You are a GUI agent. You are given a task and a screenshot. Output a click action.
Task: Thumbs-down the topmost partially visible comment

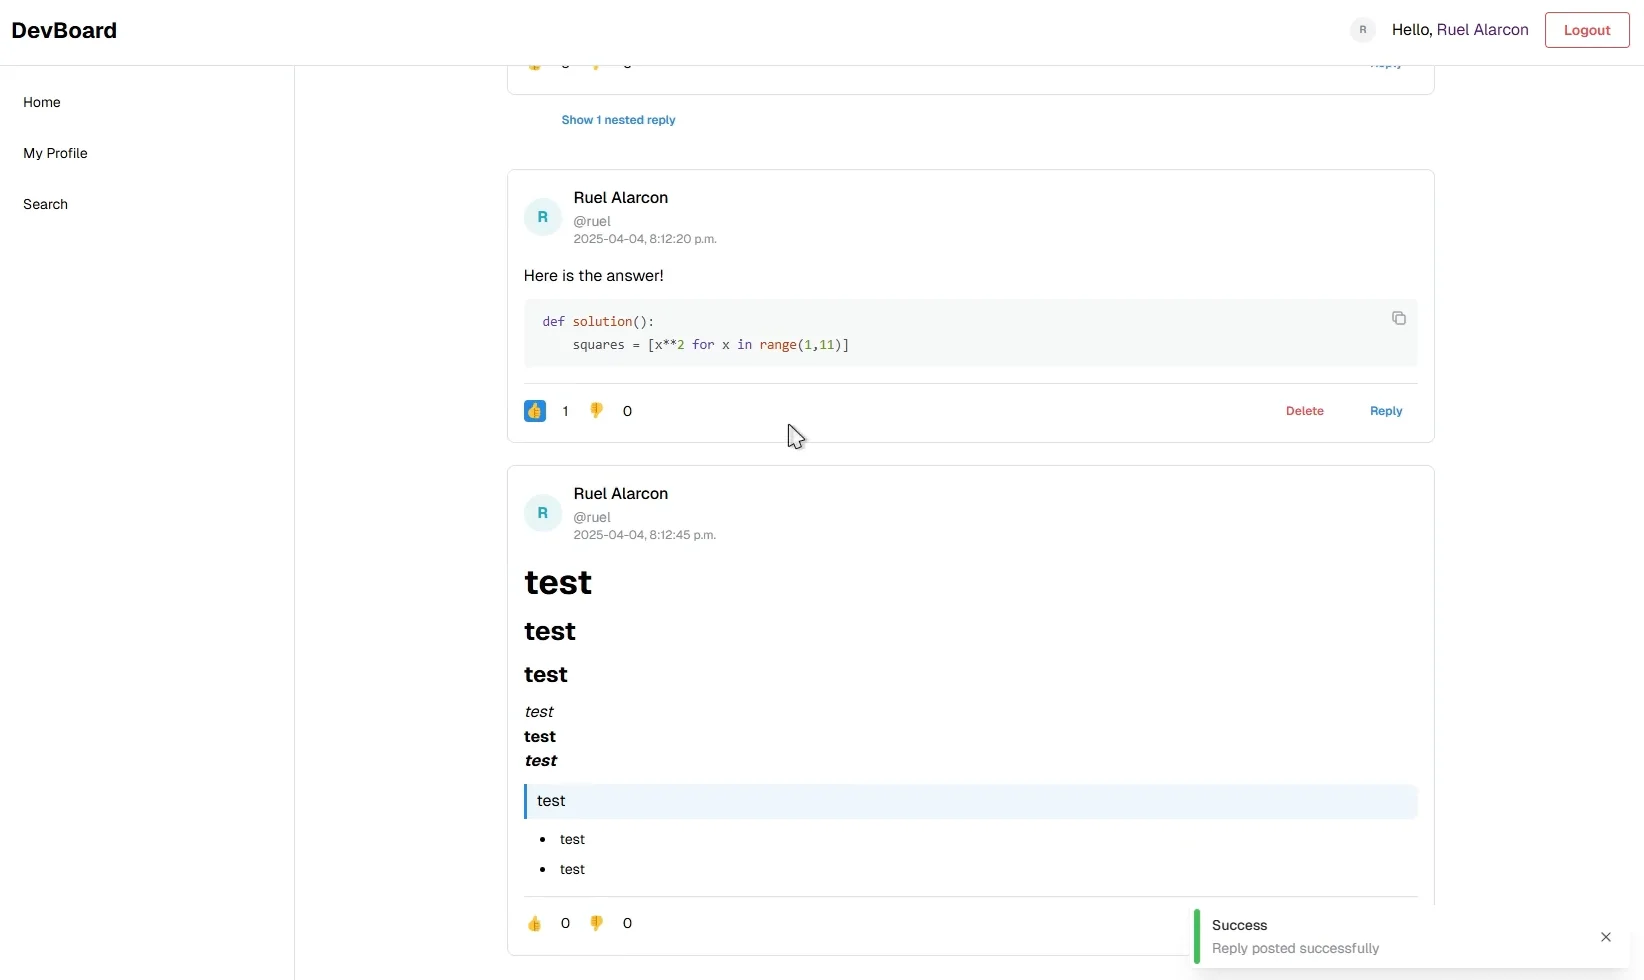coord(598,63)
